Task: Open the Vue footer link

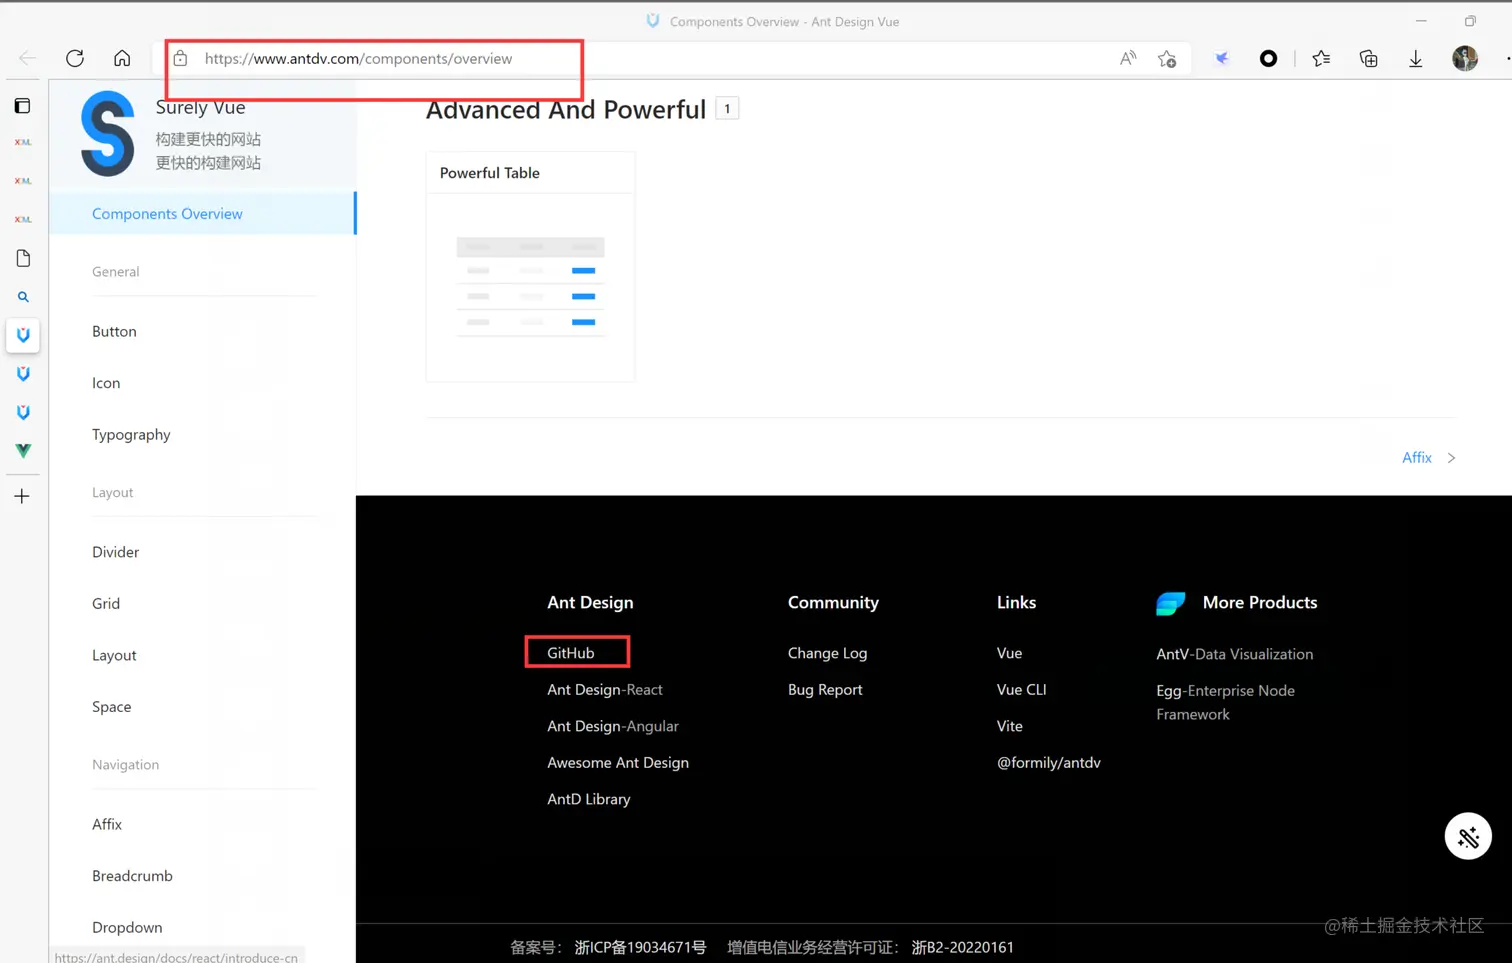Action: coord(1009,653)
